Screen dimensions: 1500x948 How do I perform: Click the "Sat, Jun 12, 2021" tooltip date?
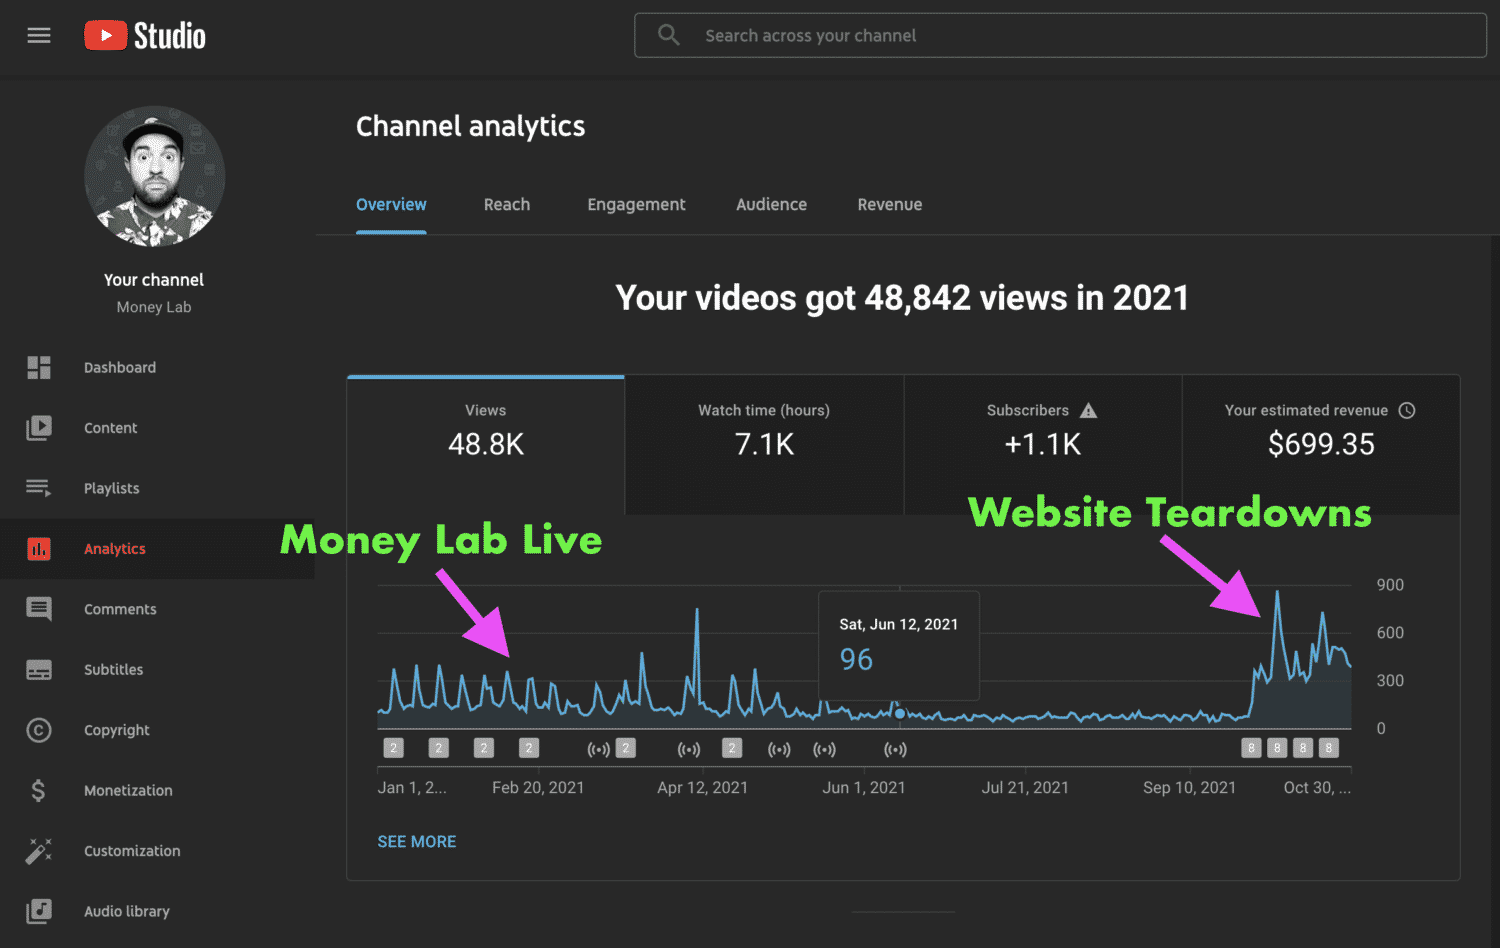pos(899,624)
